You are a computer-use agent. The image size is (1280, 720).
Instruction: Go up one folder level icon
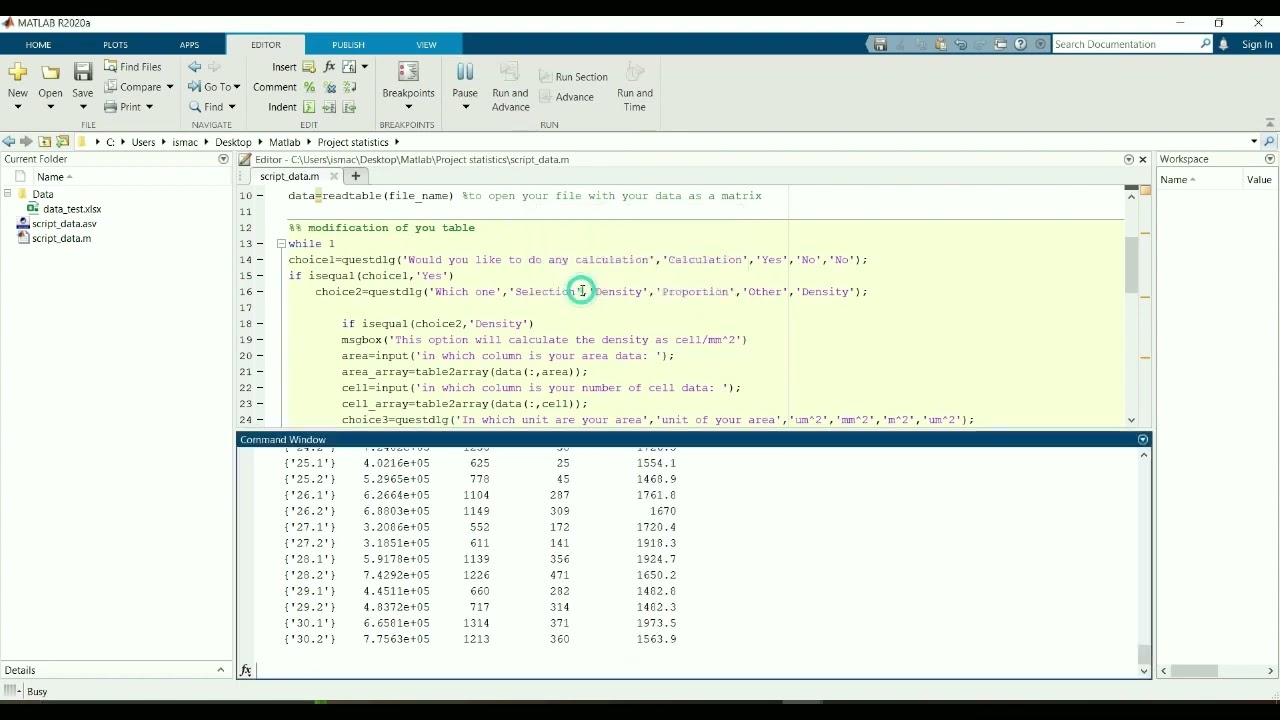tap(44, 142)
